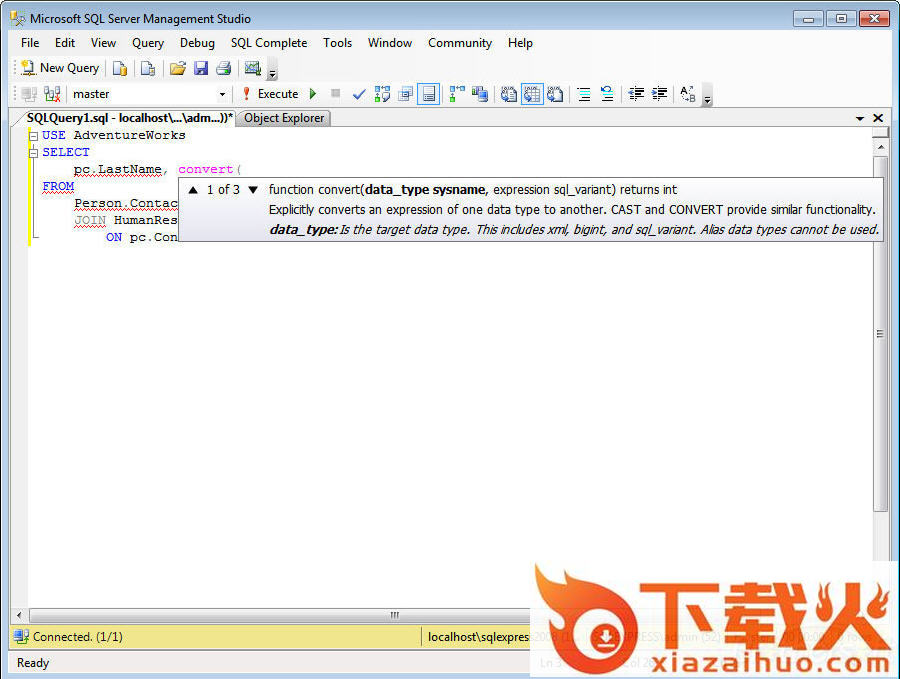Click the Connect icon in the SQL editor toolbar
Screen dimensions: 900x679
click(29, 94)
